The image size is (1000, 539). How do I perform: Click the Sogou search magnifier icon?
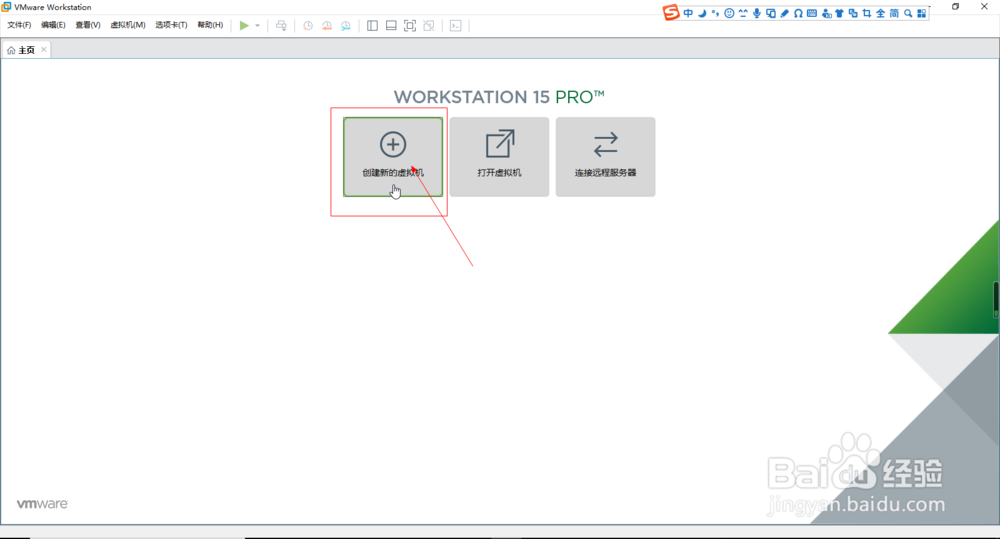pos(908,13)
